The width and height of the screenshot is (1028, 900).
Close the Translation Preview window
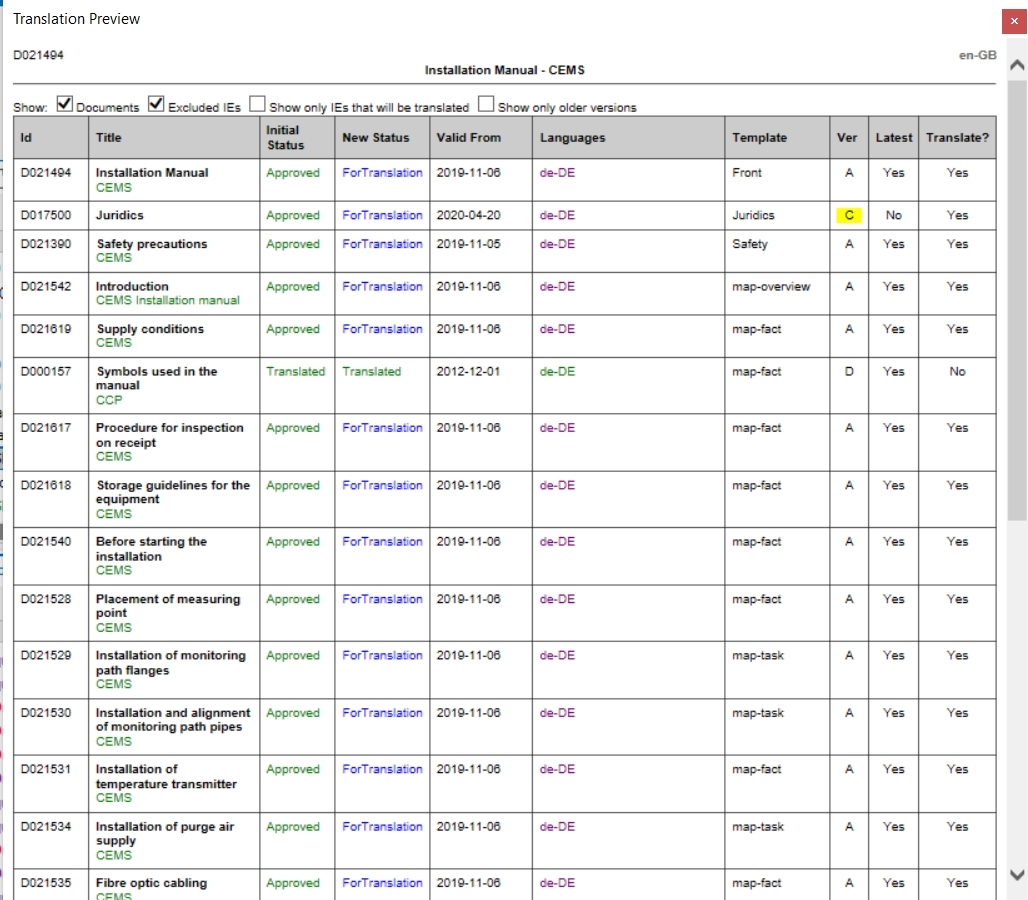pos(1014,21)
